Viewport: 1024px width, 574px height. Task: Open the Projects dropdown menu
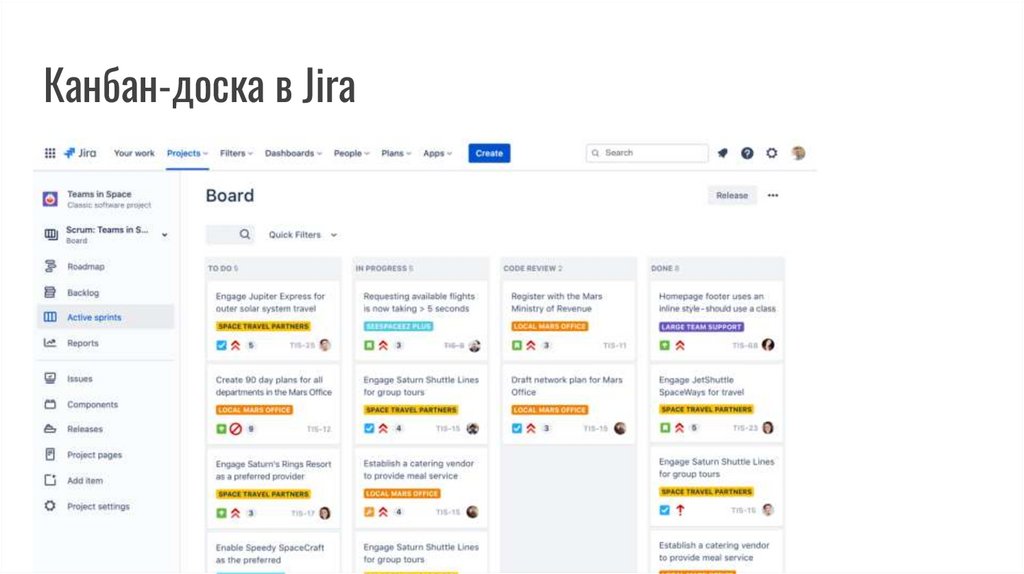pos(187,153)
